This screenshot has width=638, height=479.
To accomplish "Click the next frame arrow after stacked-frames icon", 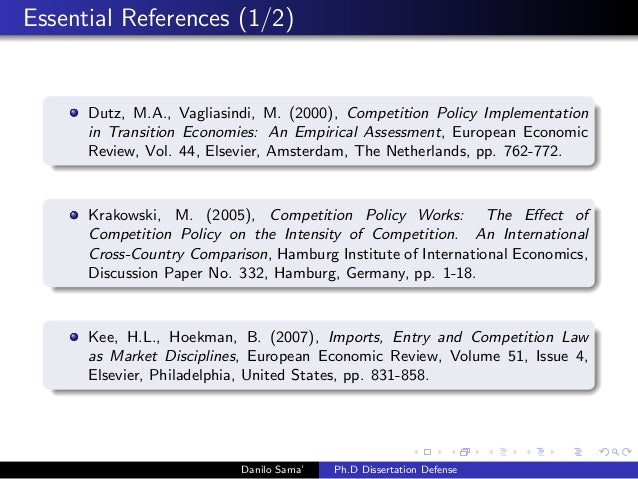I will (477, 452).
